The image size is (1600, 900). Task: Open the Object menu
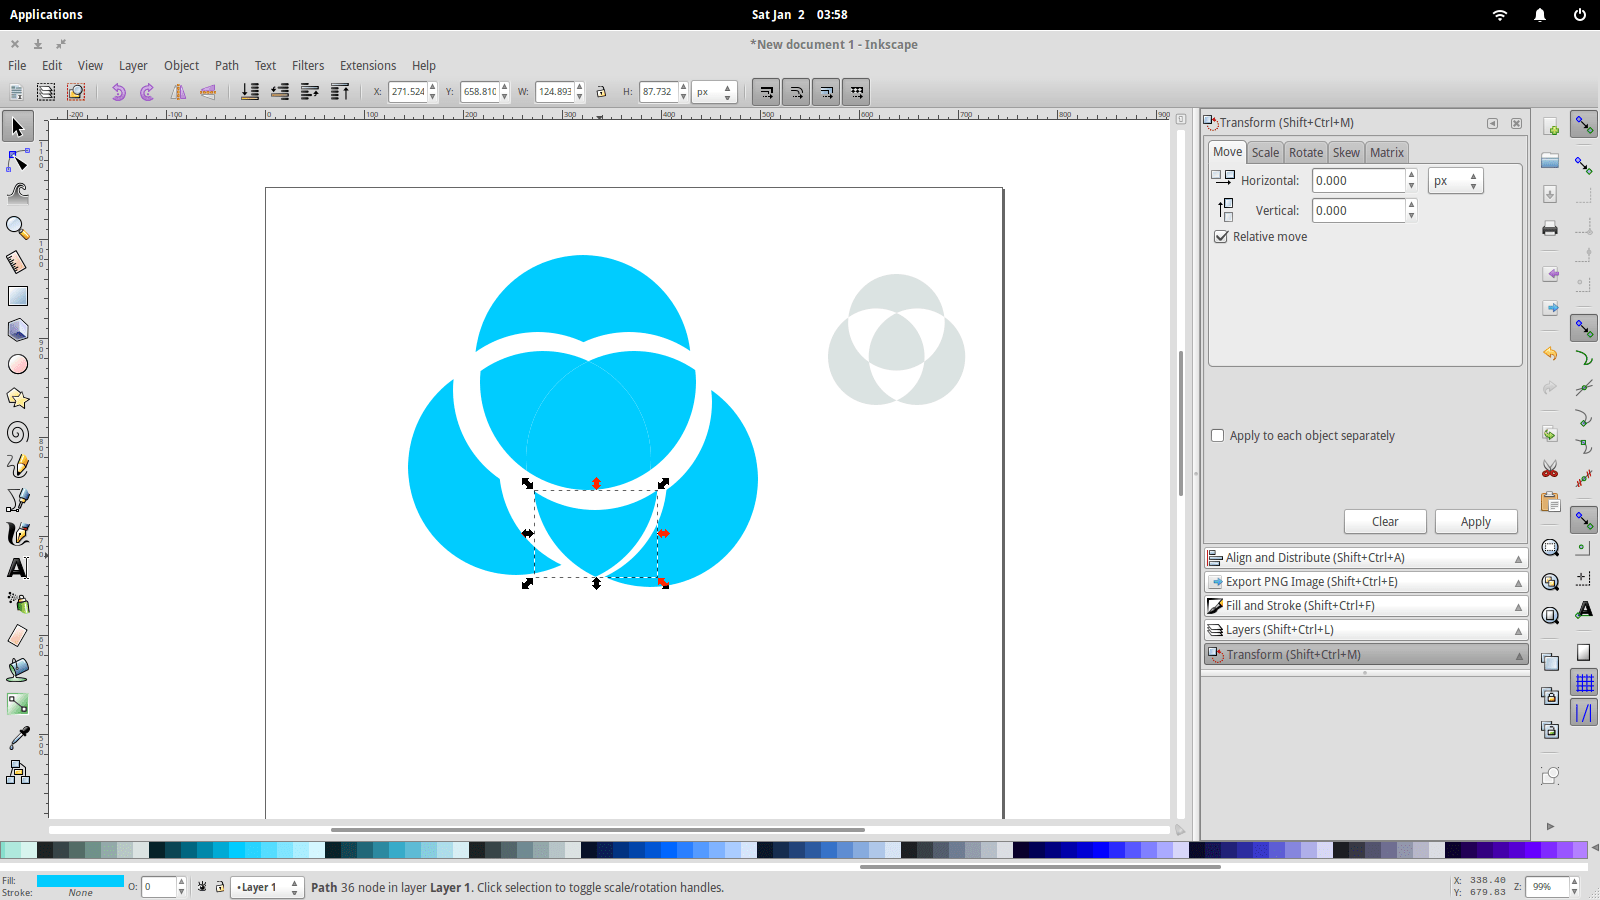[x=181, y=66]
